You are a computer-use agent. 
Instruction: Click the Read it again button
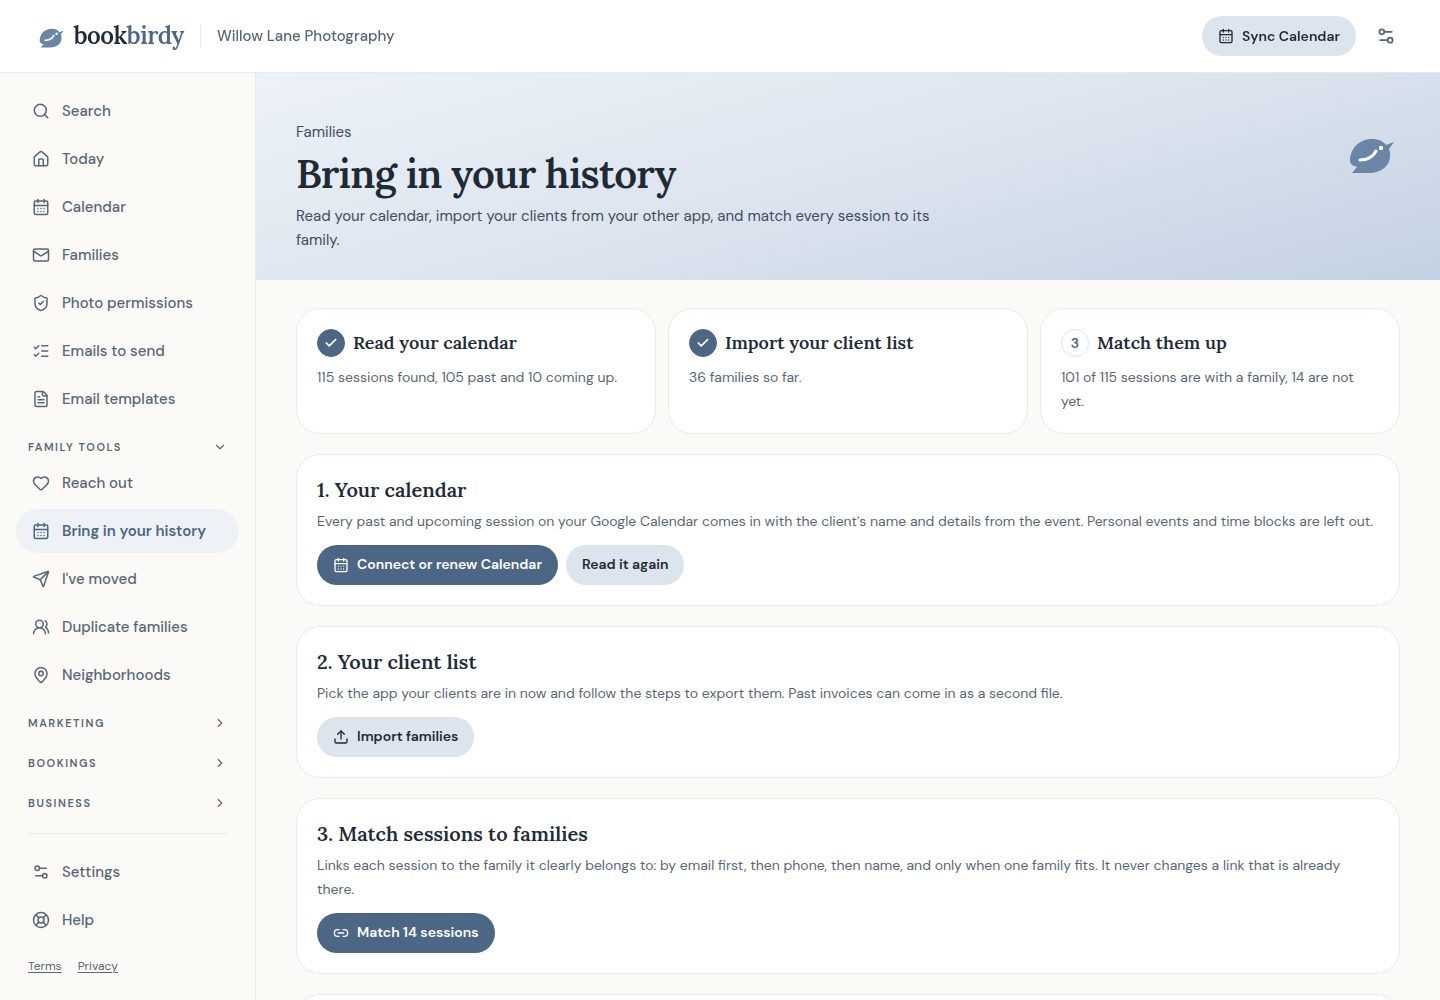pos(625,565)
